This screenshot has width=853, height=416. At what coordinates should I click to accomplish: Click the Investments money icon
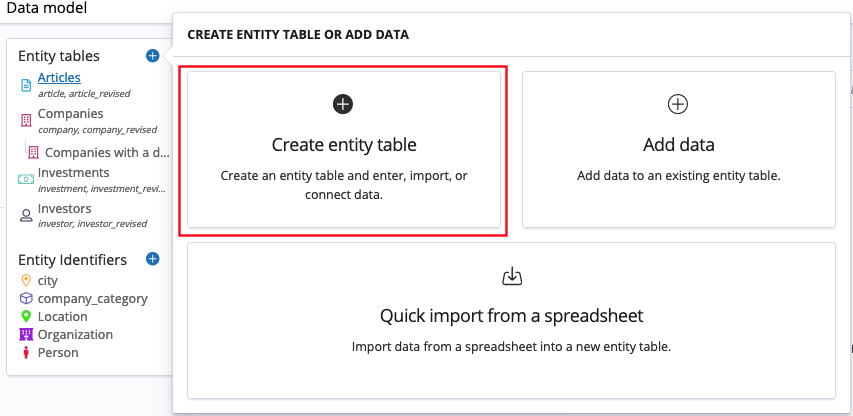27,179
